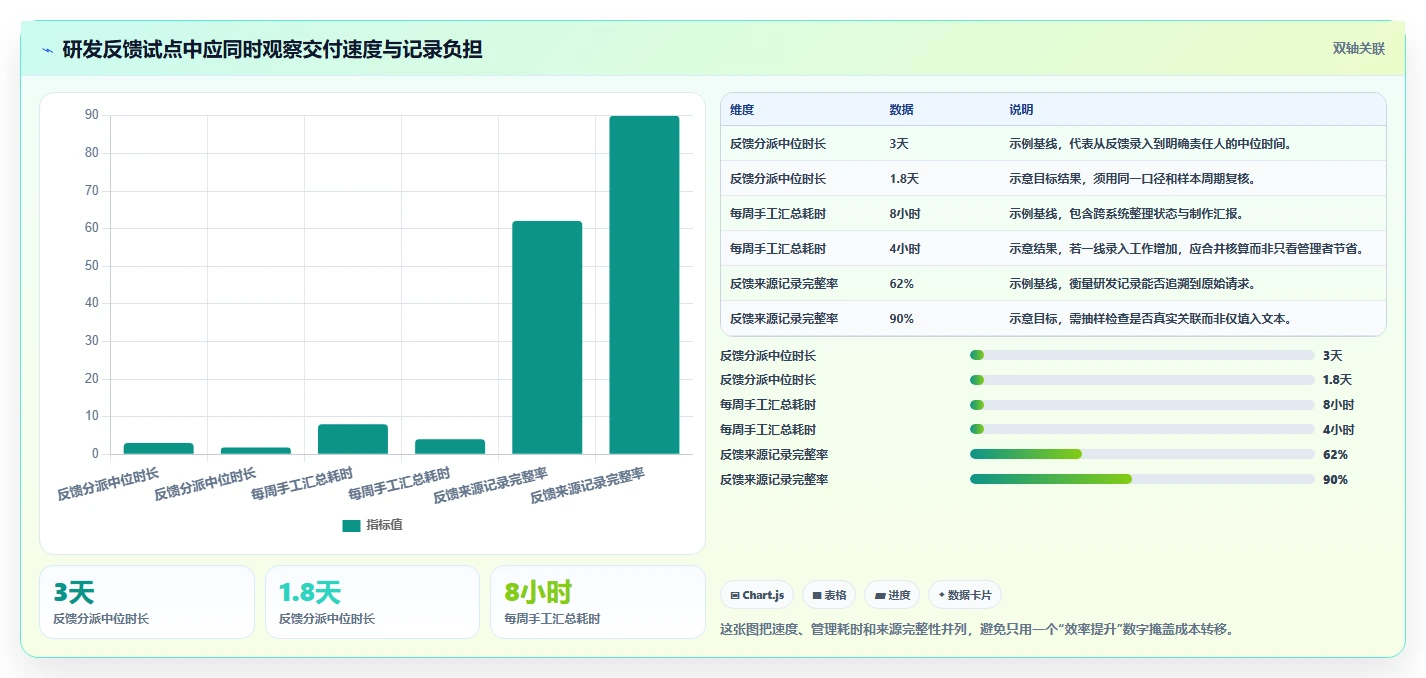Click the 反馈来源记录完整率 cell in the 90% row
The width and height of the screenshot is (1426, 678).
click(784, 319)
